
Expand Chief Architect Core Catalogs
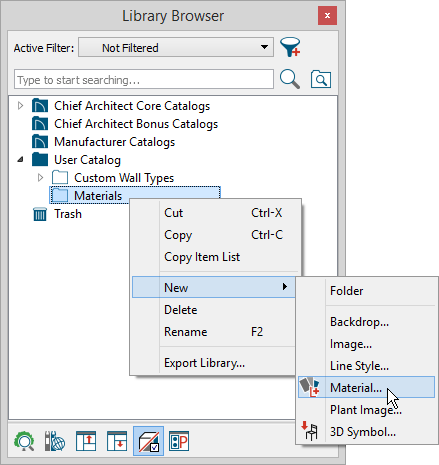[20, 106]
